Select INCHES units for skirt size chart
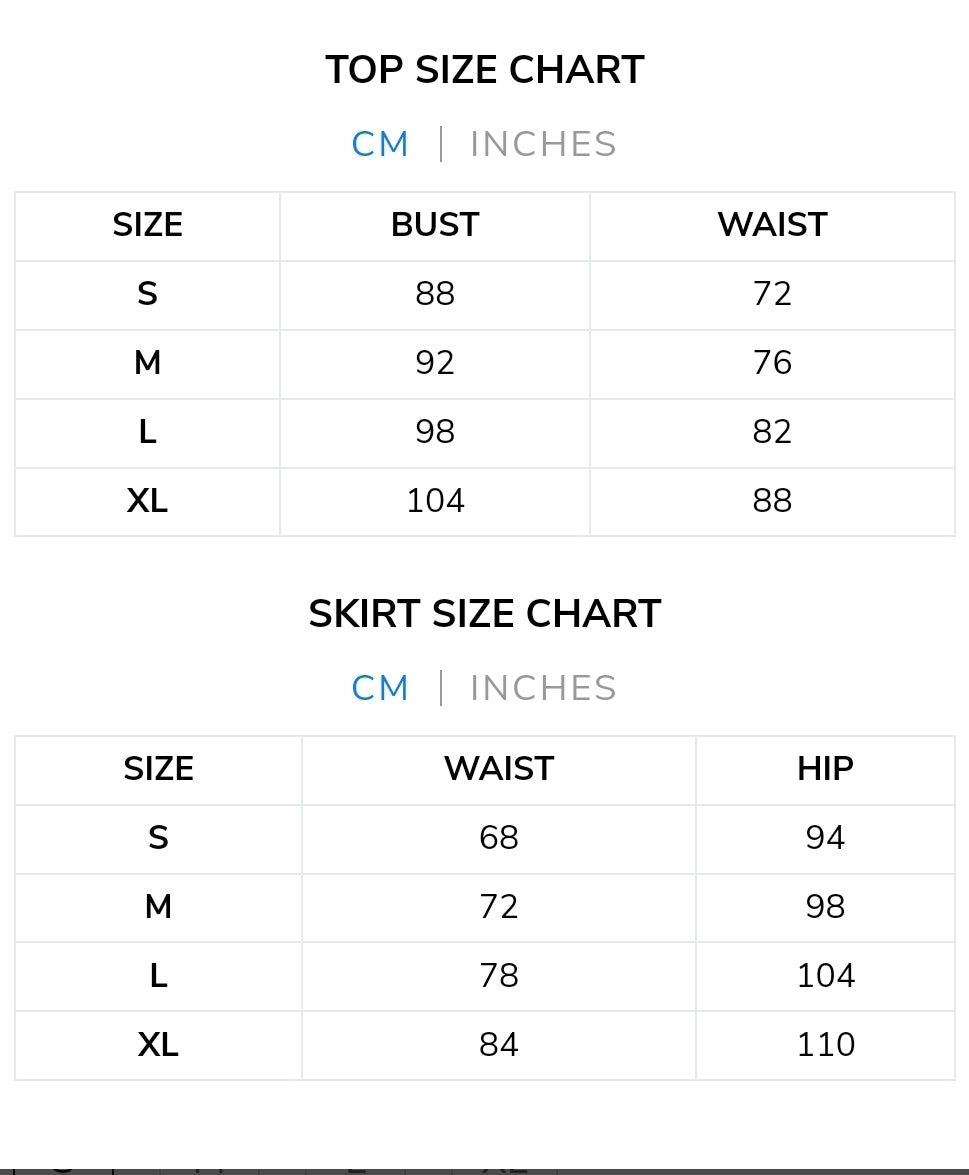 [543, 688]
